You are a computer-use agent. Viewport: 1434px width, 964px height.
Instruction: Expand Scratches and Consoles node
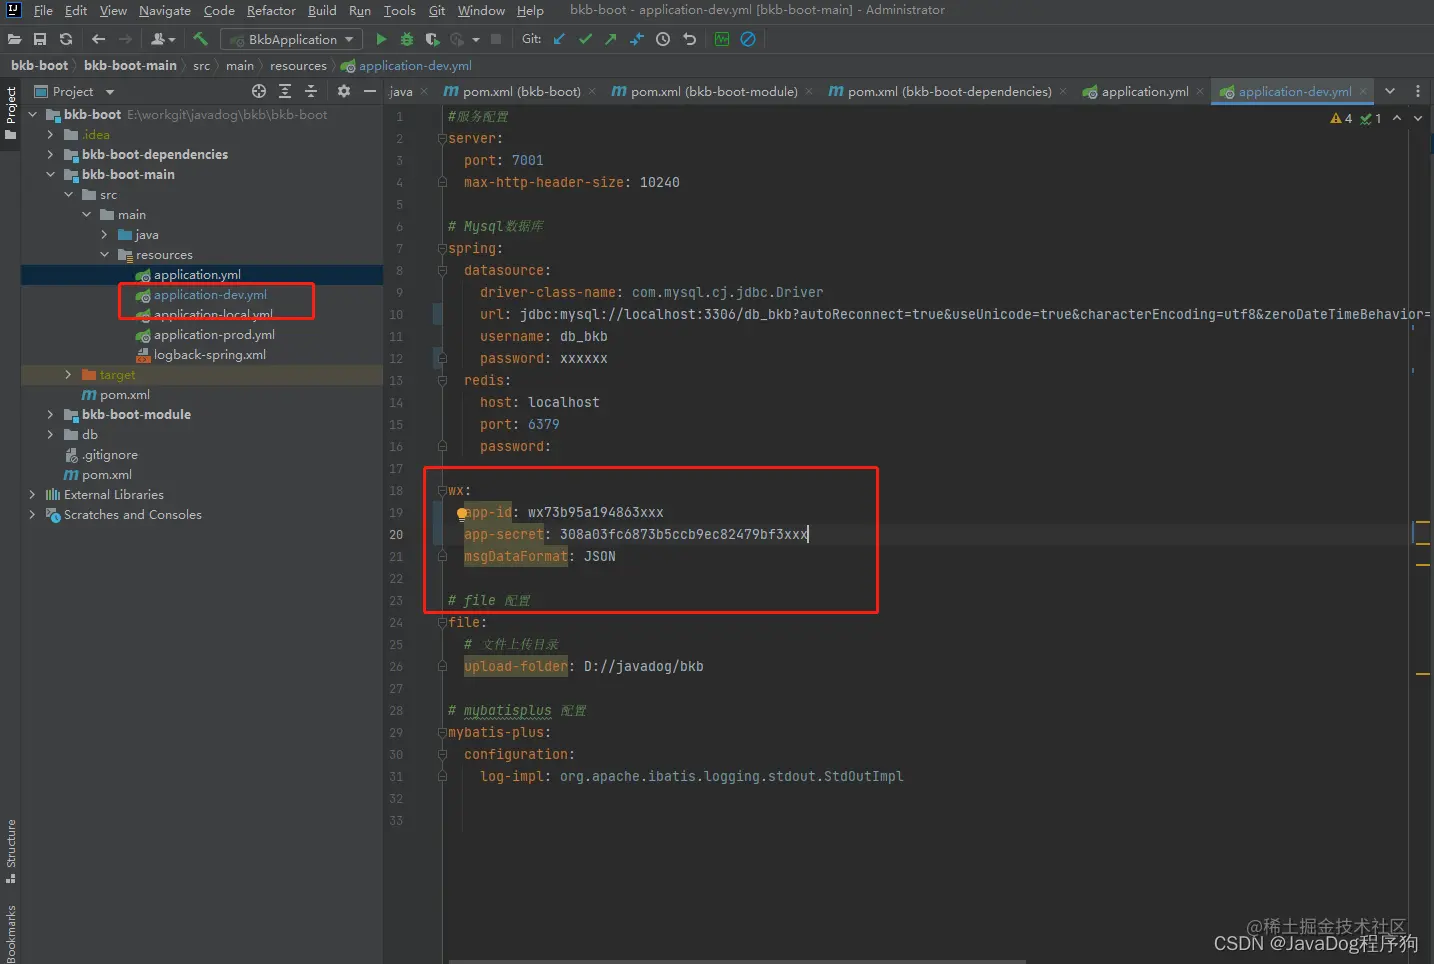pyautogui.click(x=32, y=514)
